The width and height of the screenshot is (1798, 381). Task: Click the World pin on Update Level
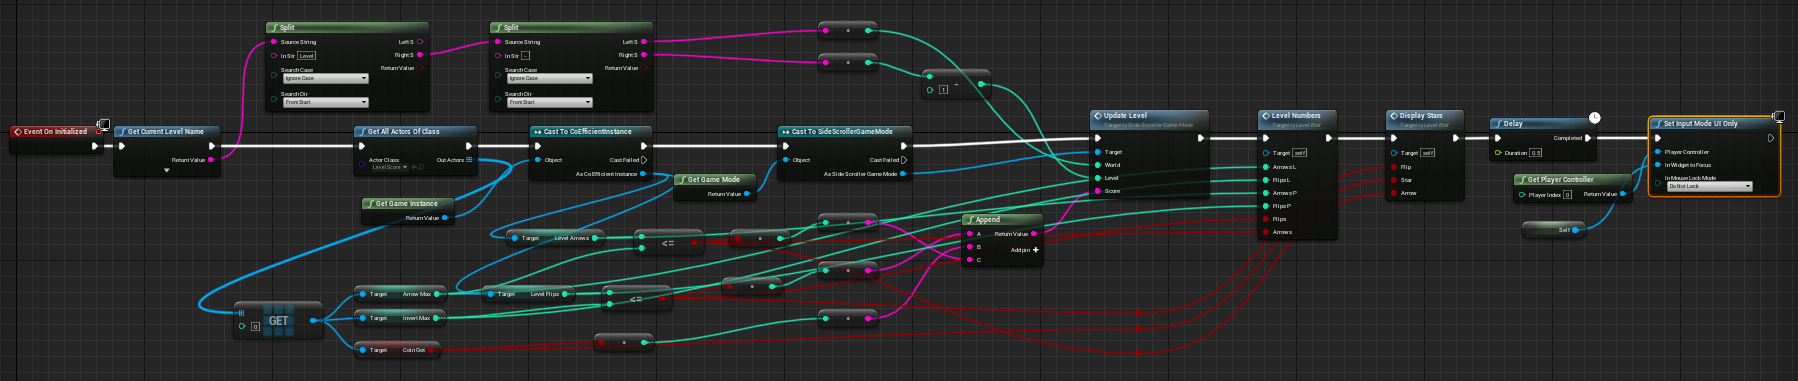click(x=1098, y=165)
